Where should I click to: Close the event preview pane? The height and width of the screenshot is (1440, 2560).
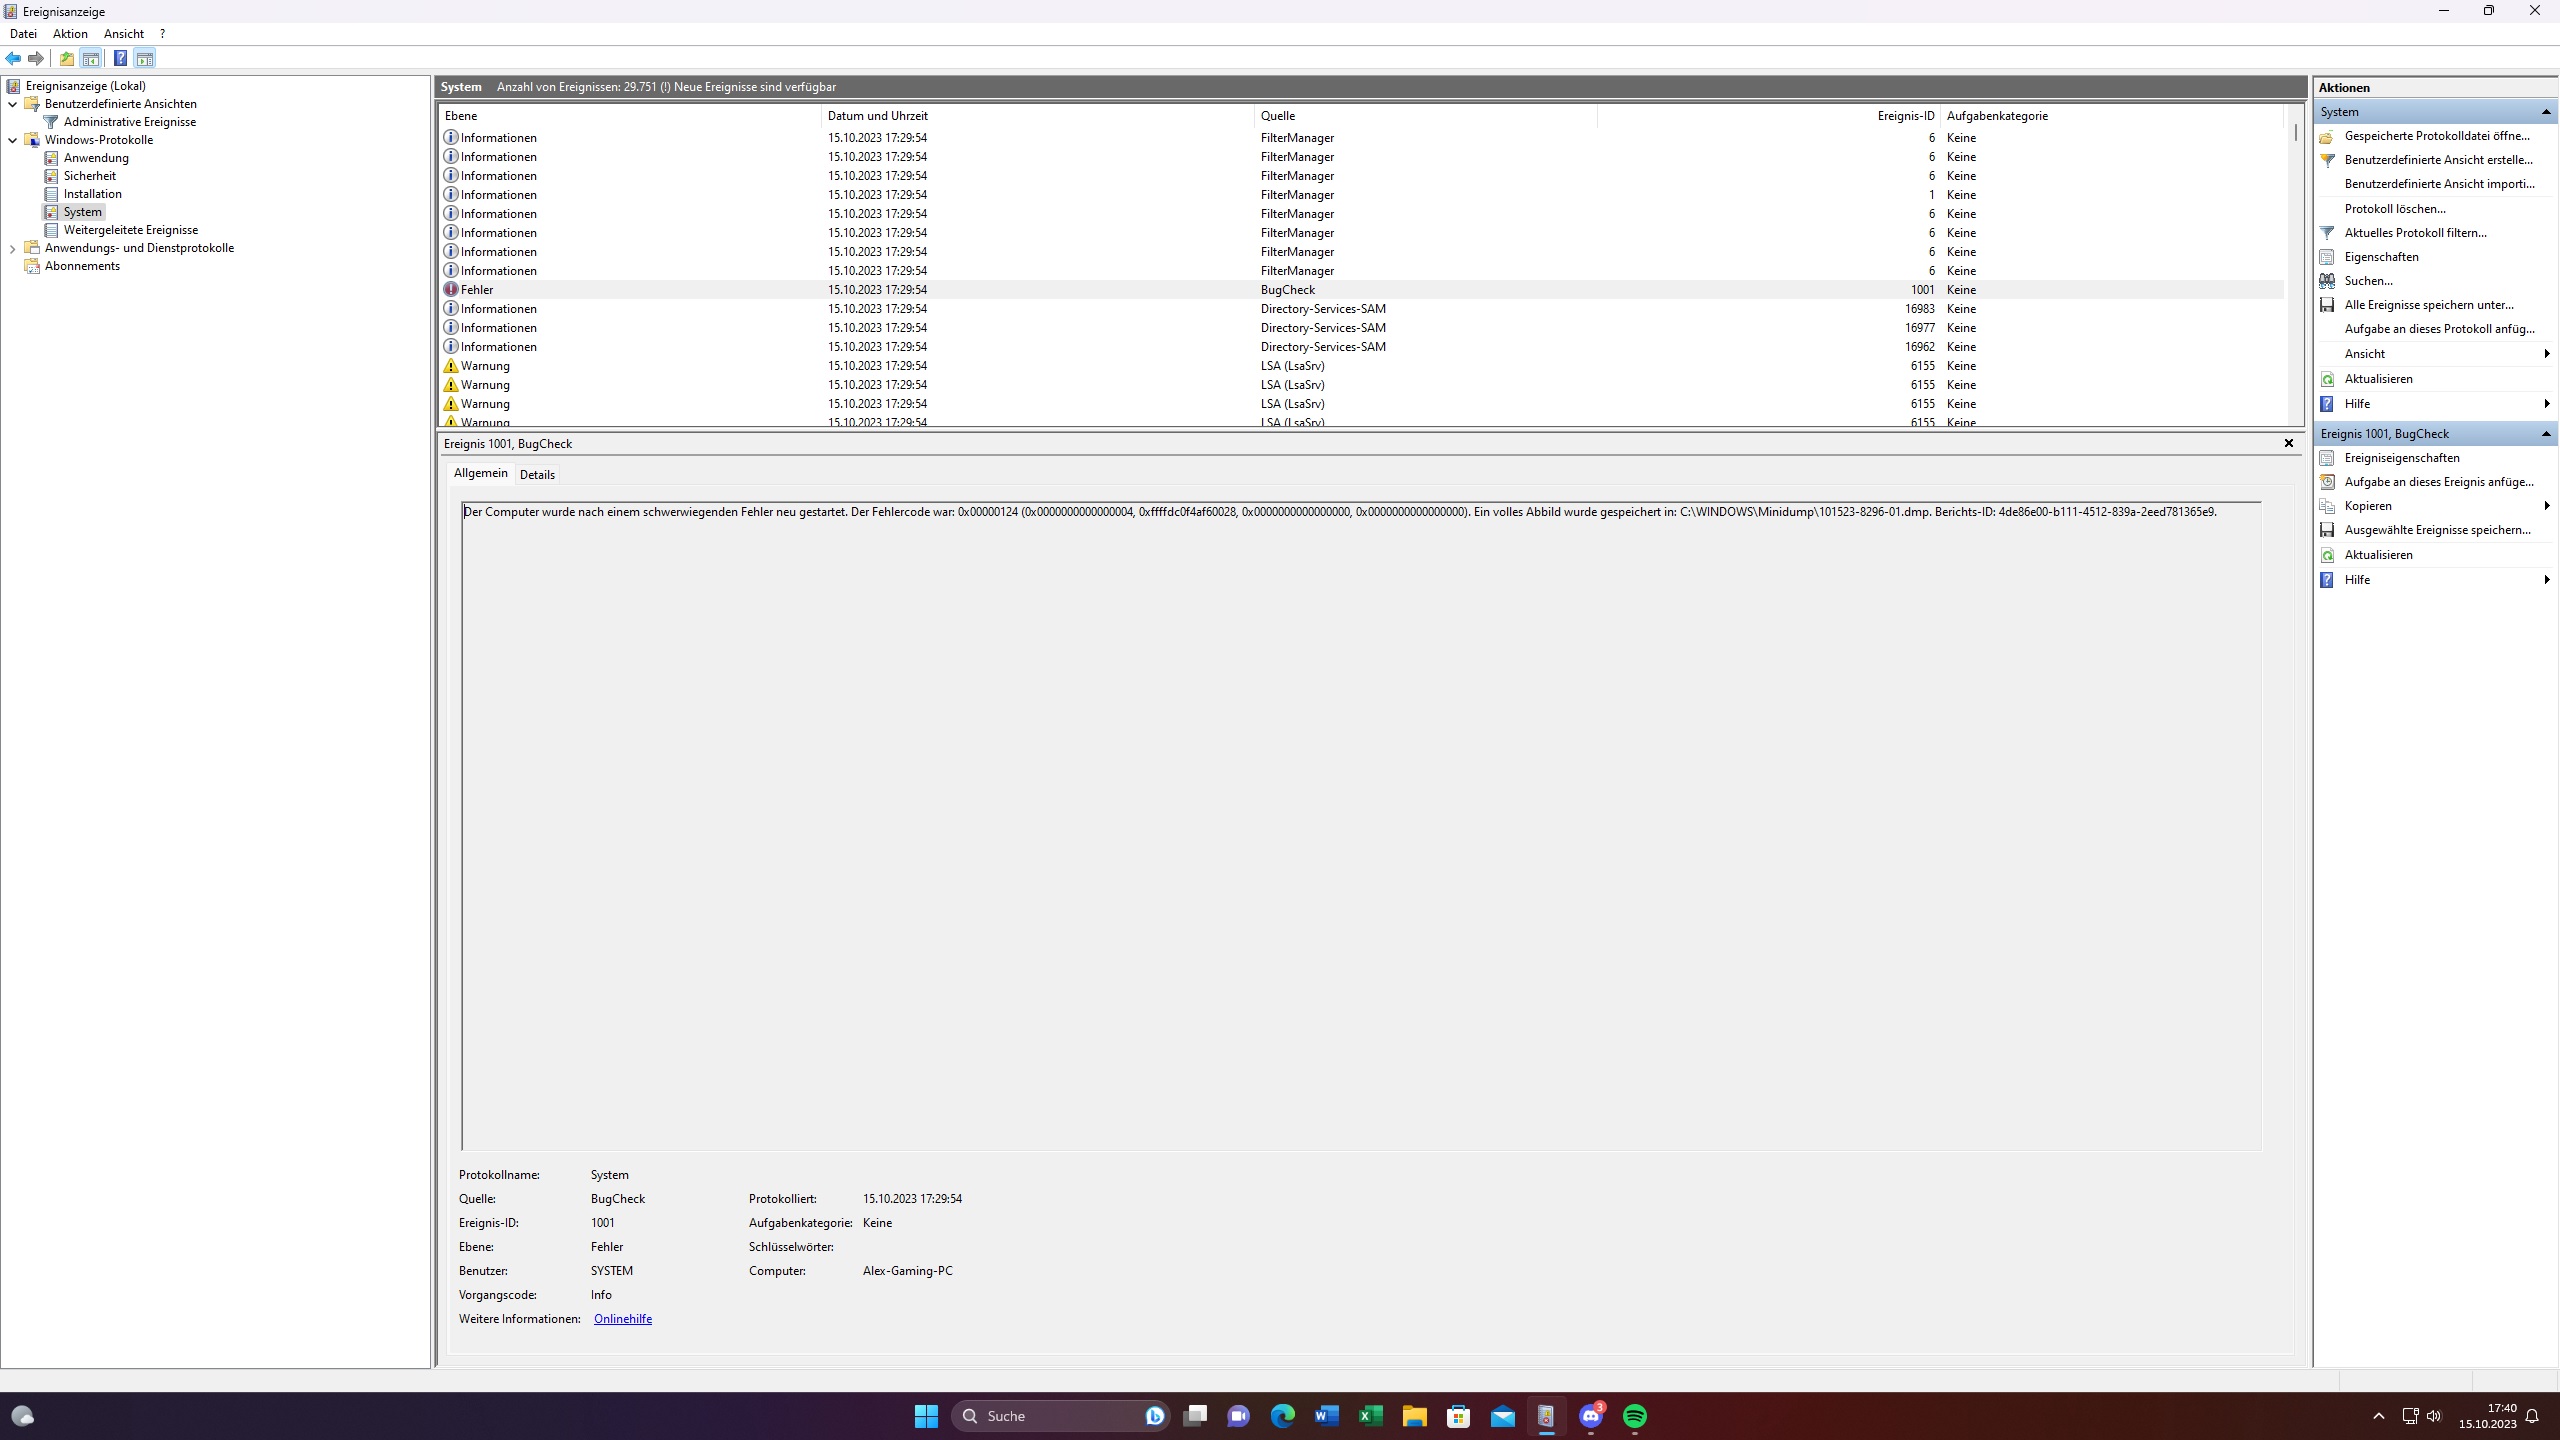point(2288,443)
